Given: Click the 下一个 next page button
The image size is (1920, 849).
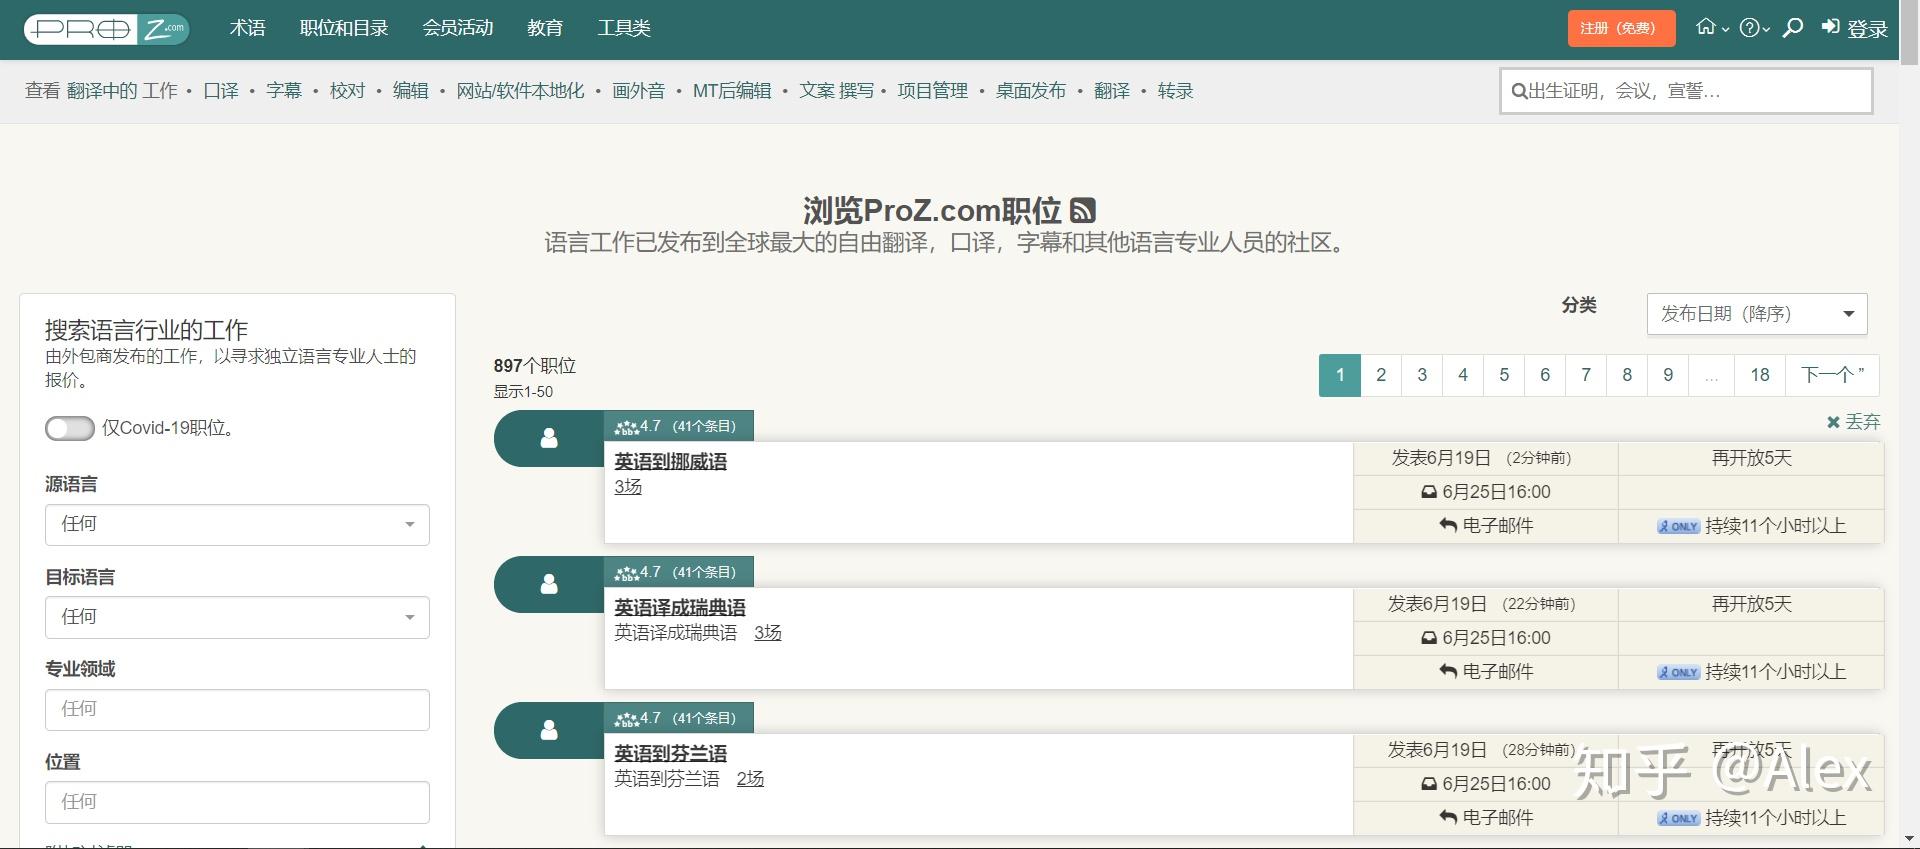Looking at the screenshot, I should click(1833, 375).
